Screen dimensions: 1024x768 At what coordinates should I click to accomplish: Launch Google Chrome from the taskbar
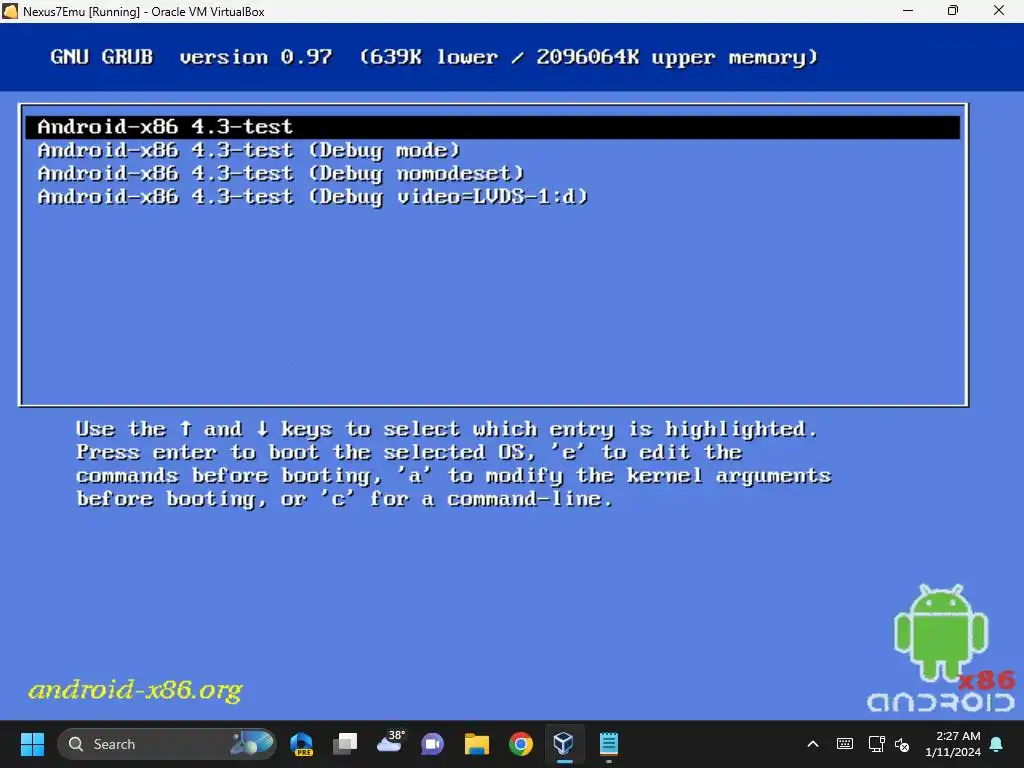(520, 744)
